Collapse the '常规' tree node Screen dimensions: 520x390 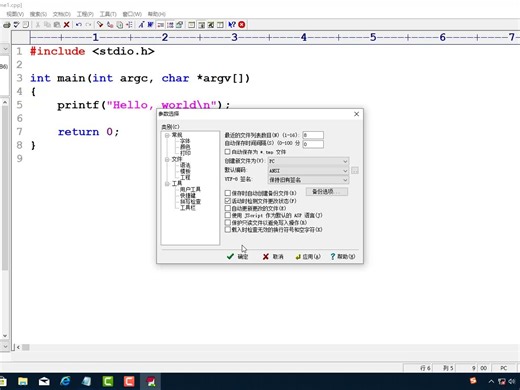(x=167, y=135)
